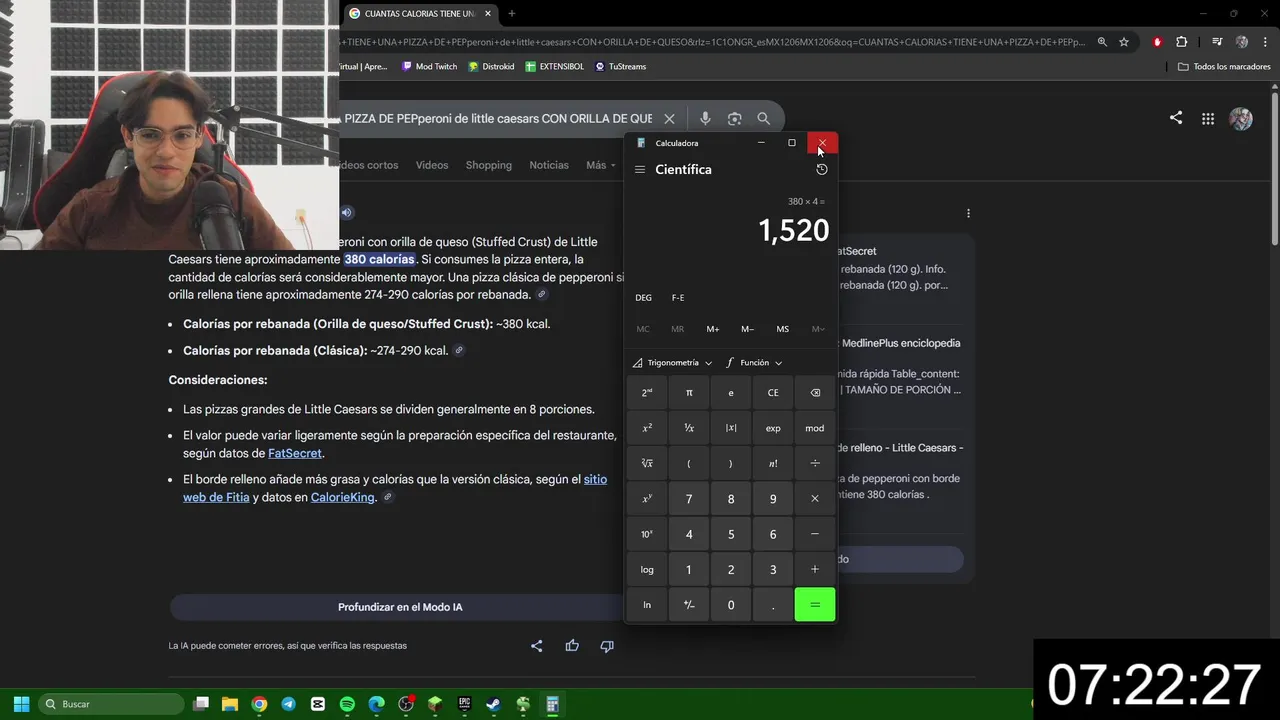Click the M− memory subtract button
Viewport: 1280px width, 720px height.
748,329
